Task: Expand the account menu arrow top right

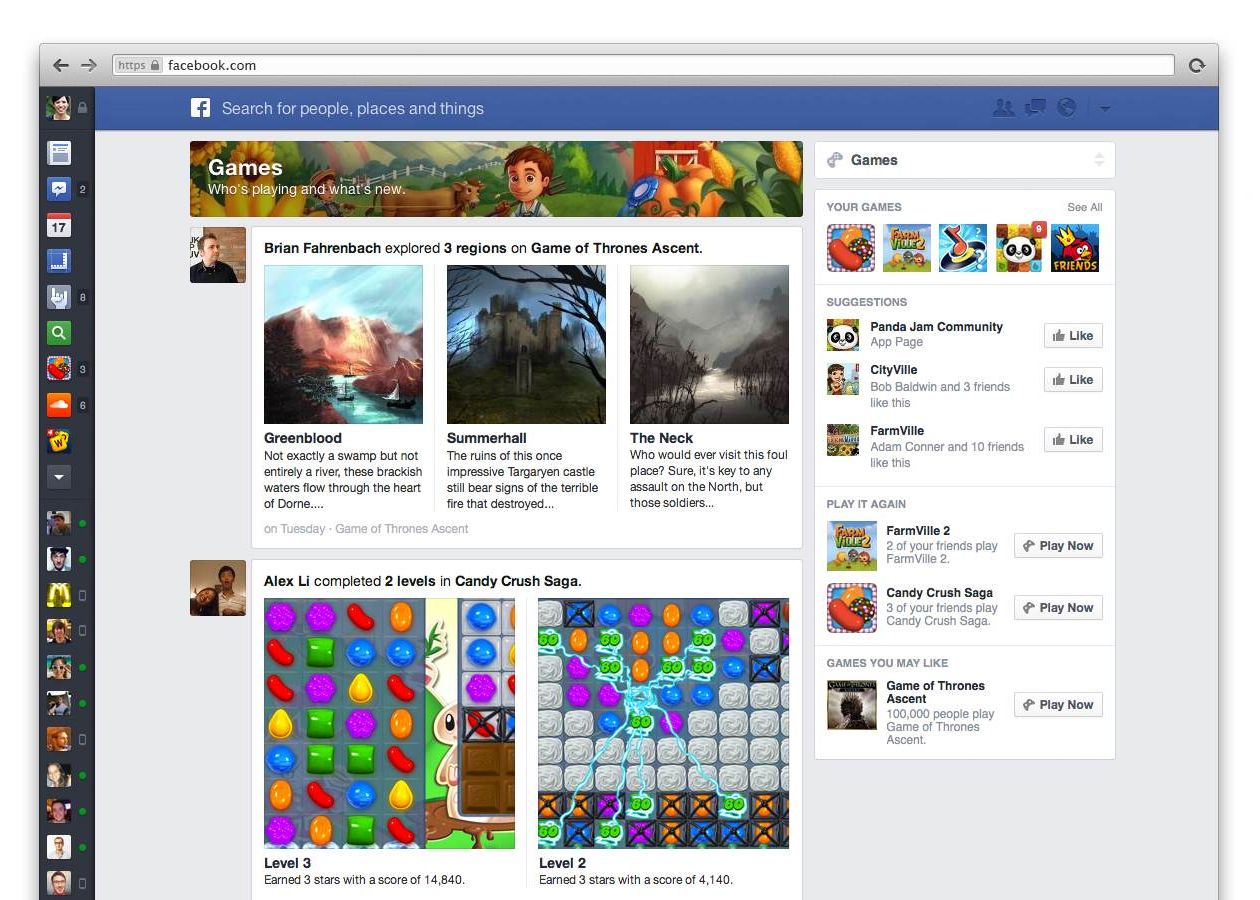Action: 1105,108
